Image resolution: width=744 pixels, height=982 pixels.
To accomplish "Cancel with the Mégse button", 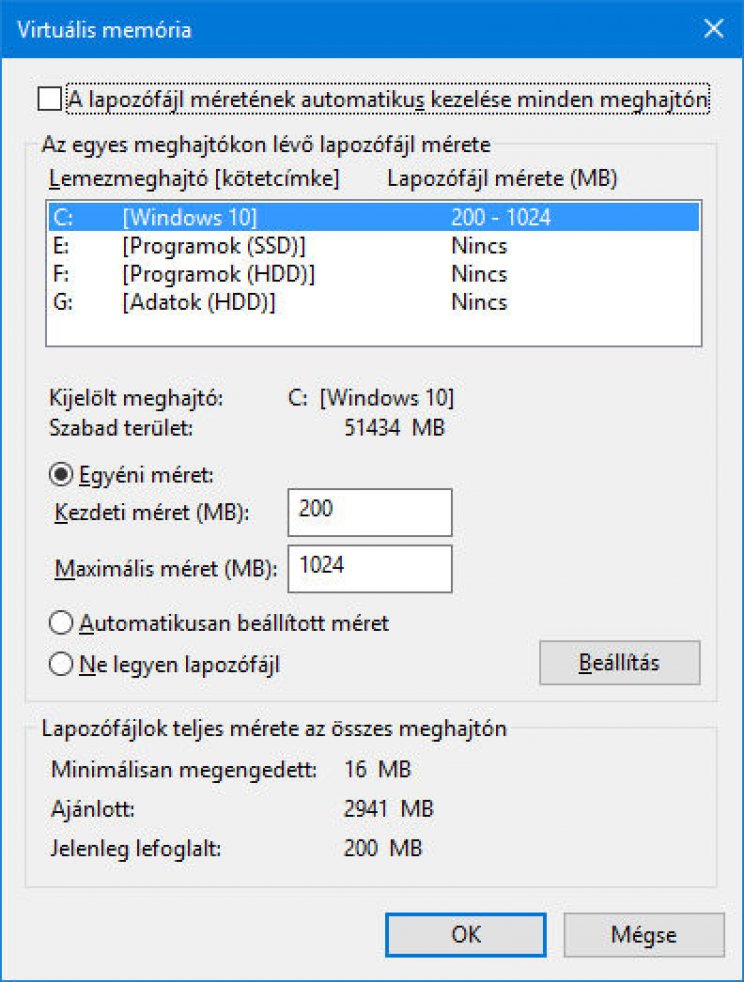I will tap(644, 935).
